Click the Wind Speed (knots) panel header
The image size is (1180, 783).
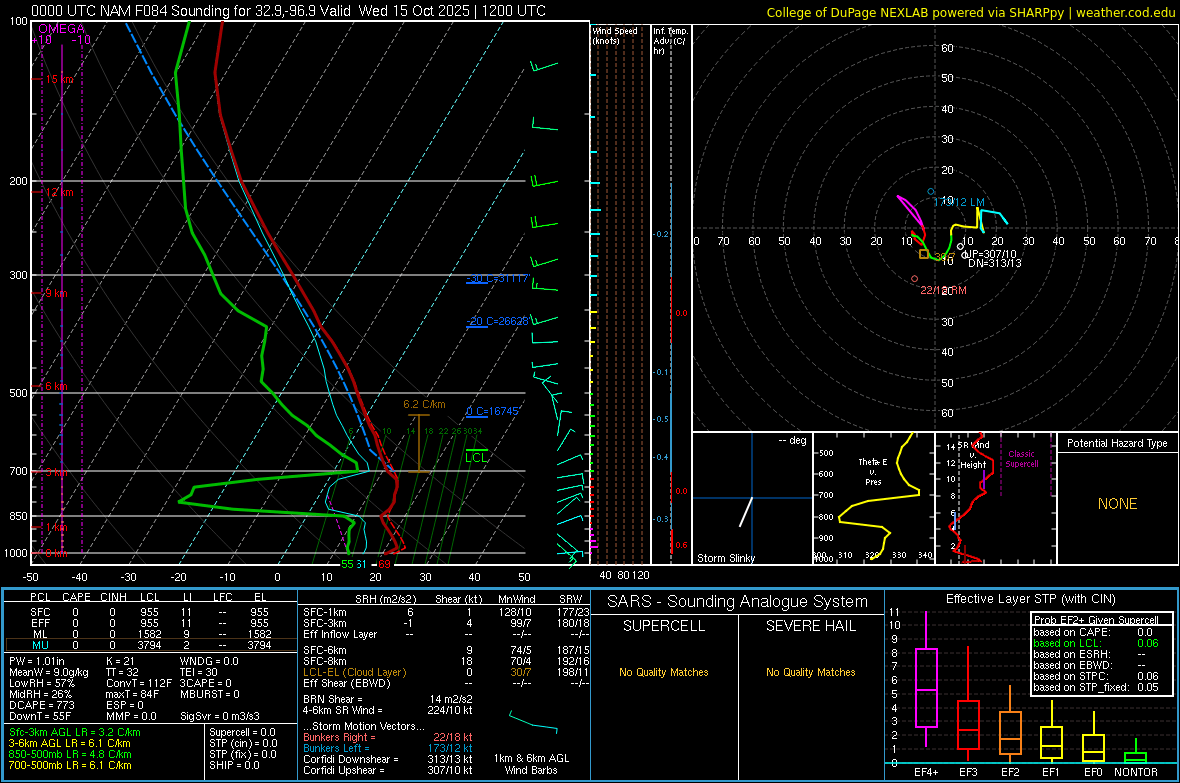coord(614,35)
